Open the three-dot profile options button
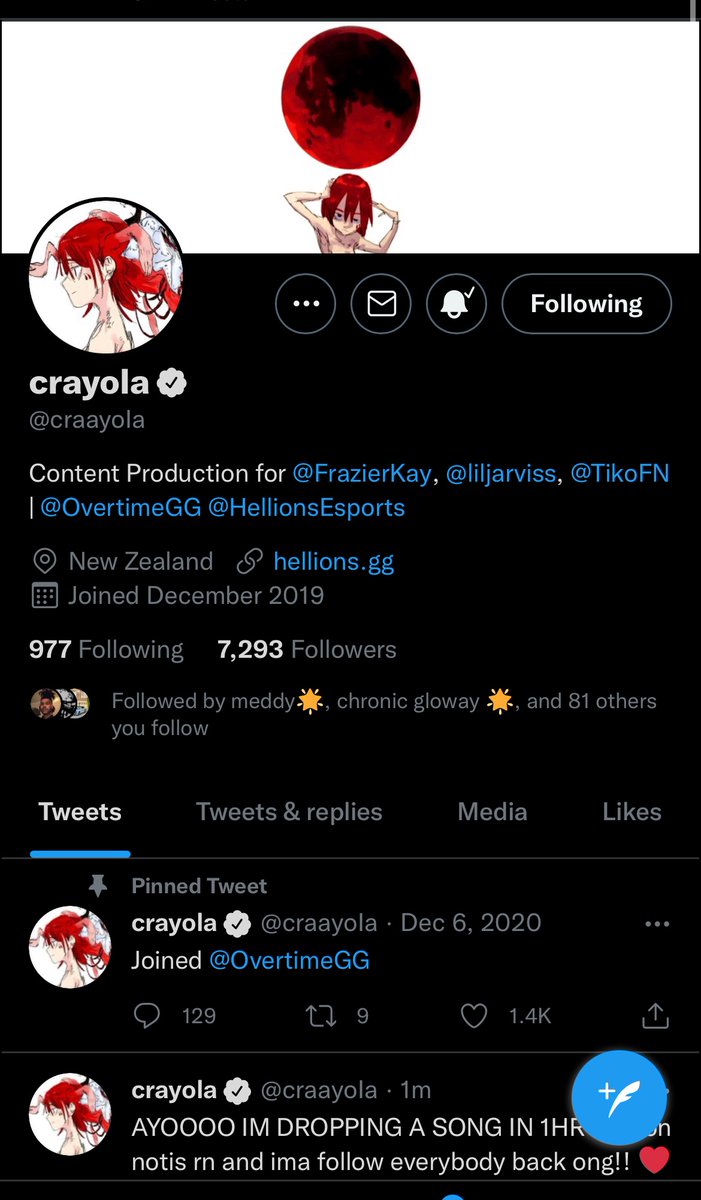 pyautogui.click(x=305, y=303)
